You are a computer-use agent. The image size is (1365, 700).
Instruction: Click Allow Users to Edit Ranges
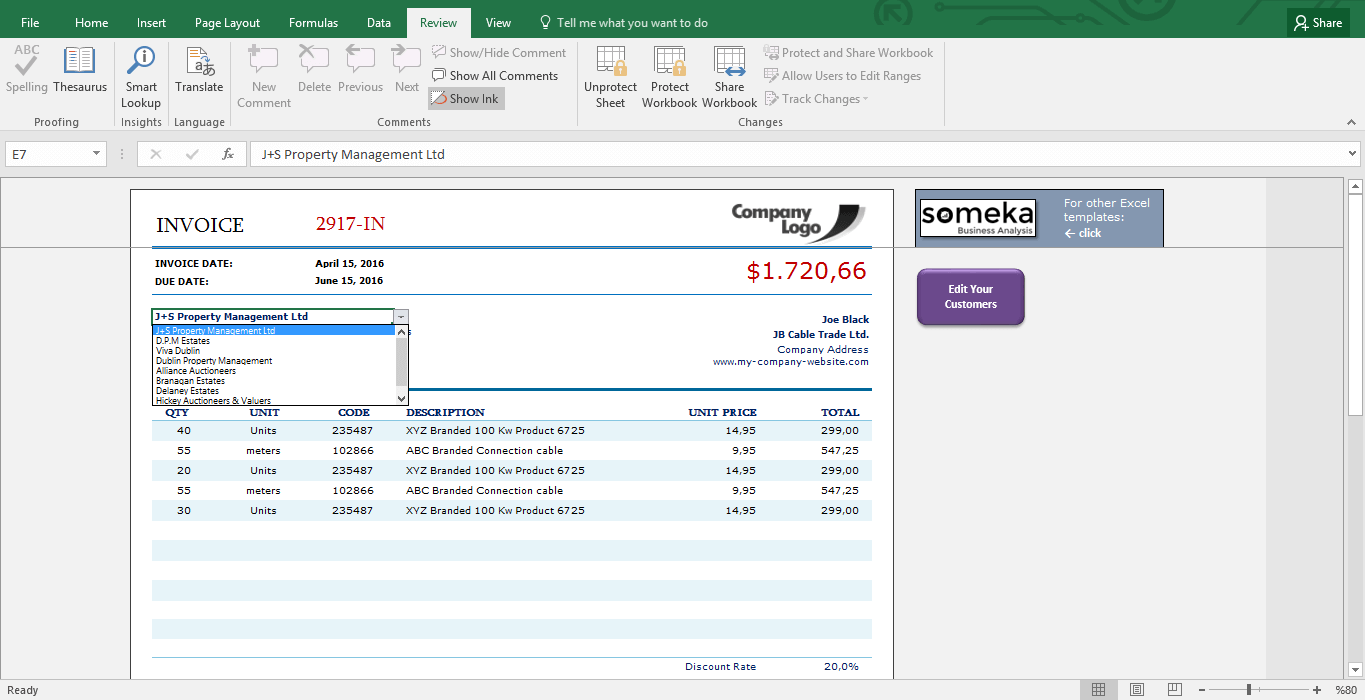click(842, 76)
